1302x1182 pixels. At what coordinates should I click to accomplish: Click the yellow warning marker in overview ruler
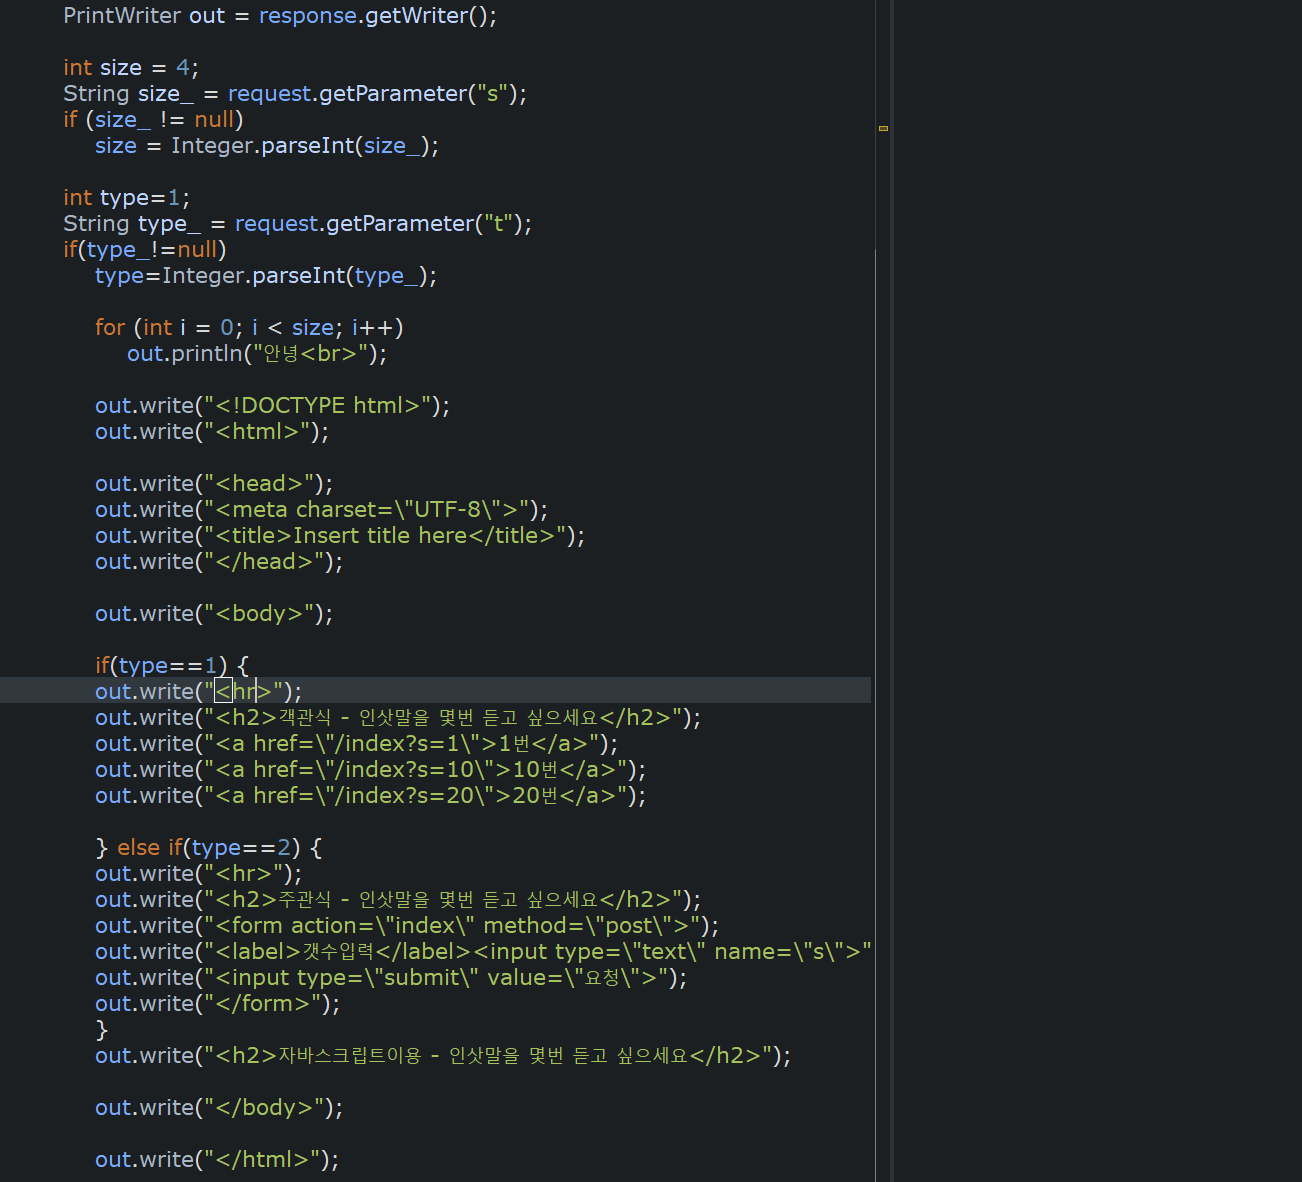[x=883, y=128]
